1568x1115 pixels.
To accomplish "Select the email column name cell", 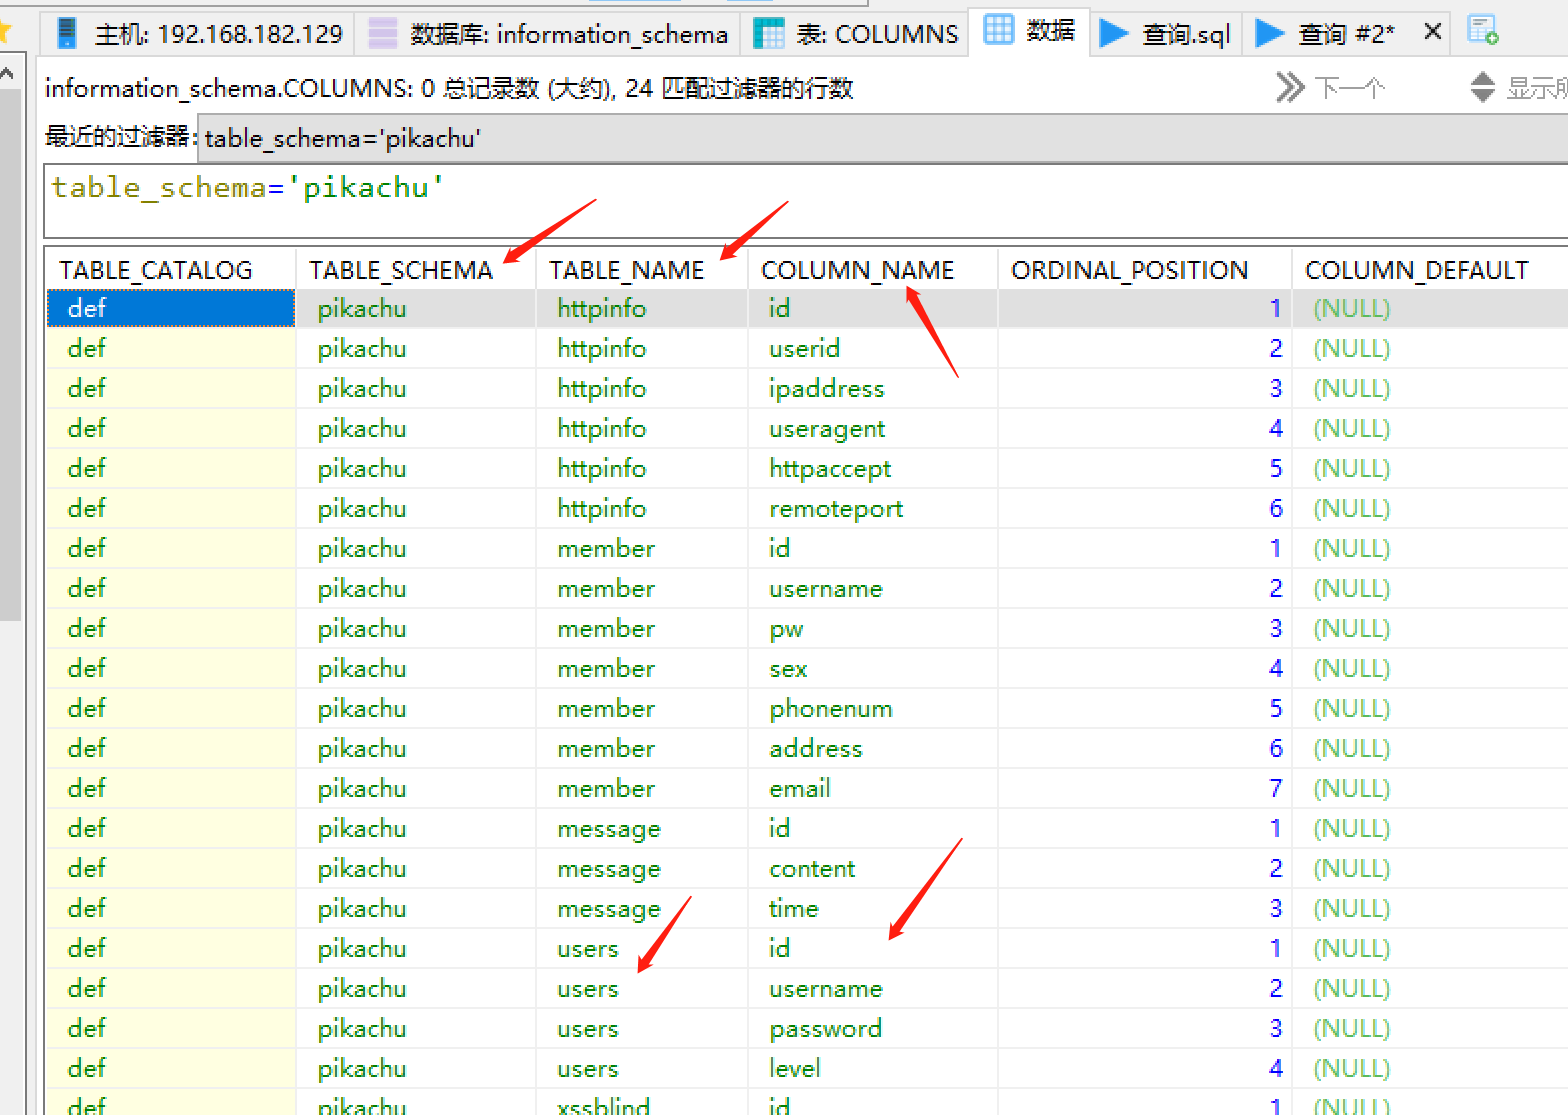I will click(872, 788).
